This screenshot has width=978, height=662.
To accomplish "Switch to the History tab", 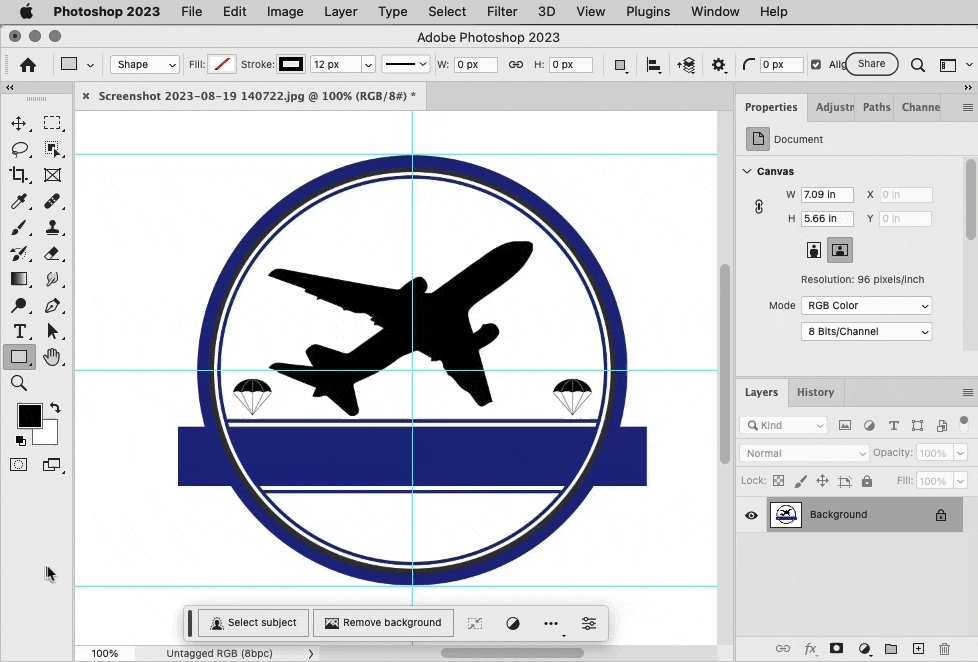I will pos(816,392).
